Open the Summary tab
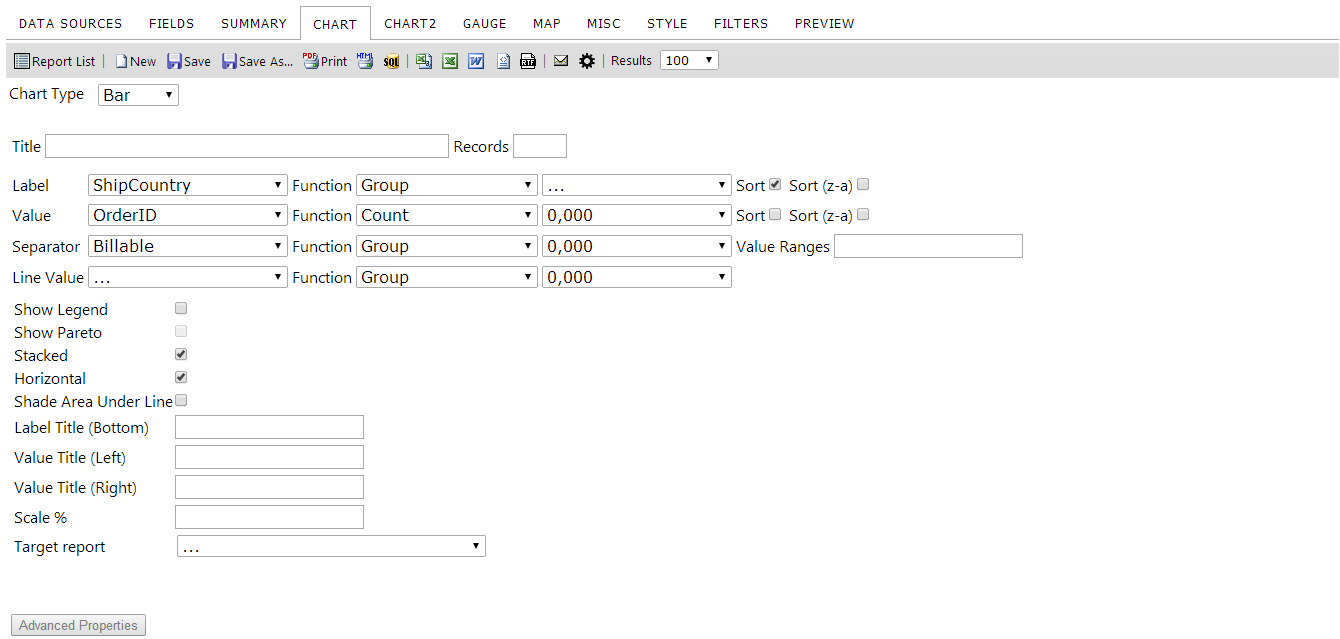 coord(254,23)
